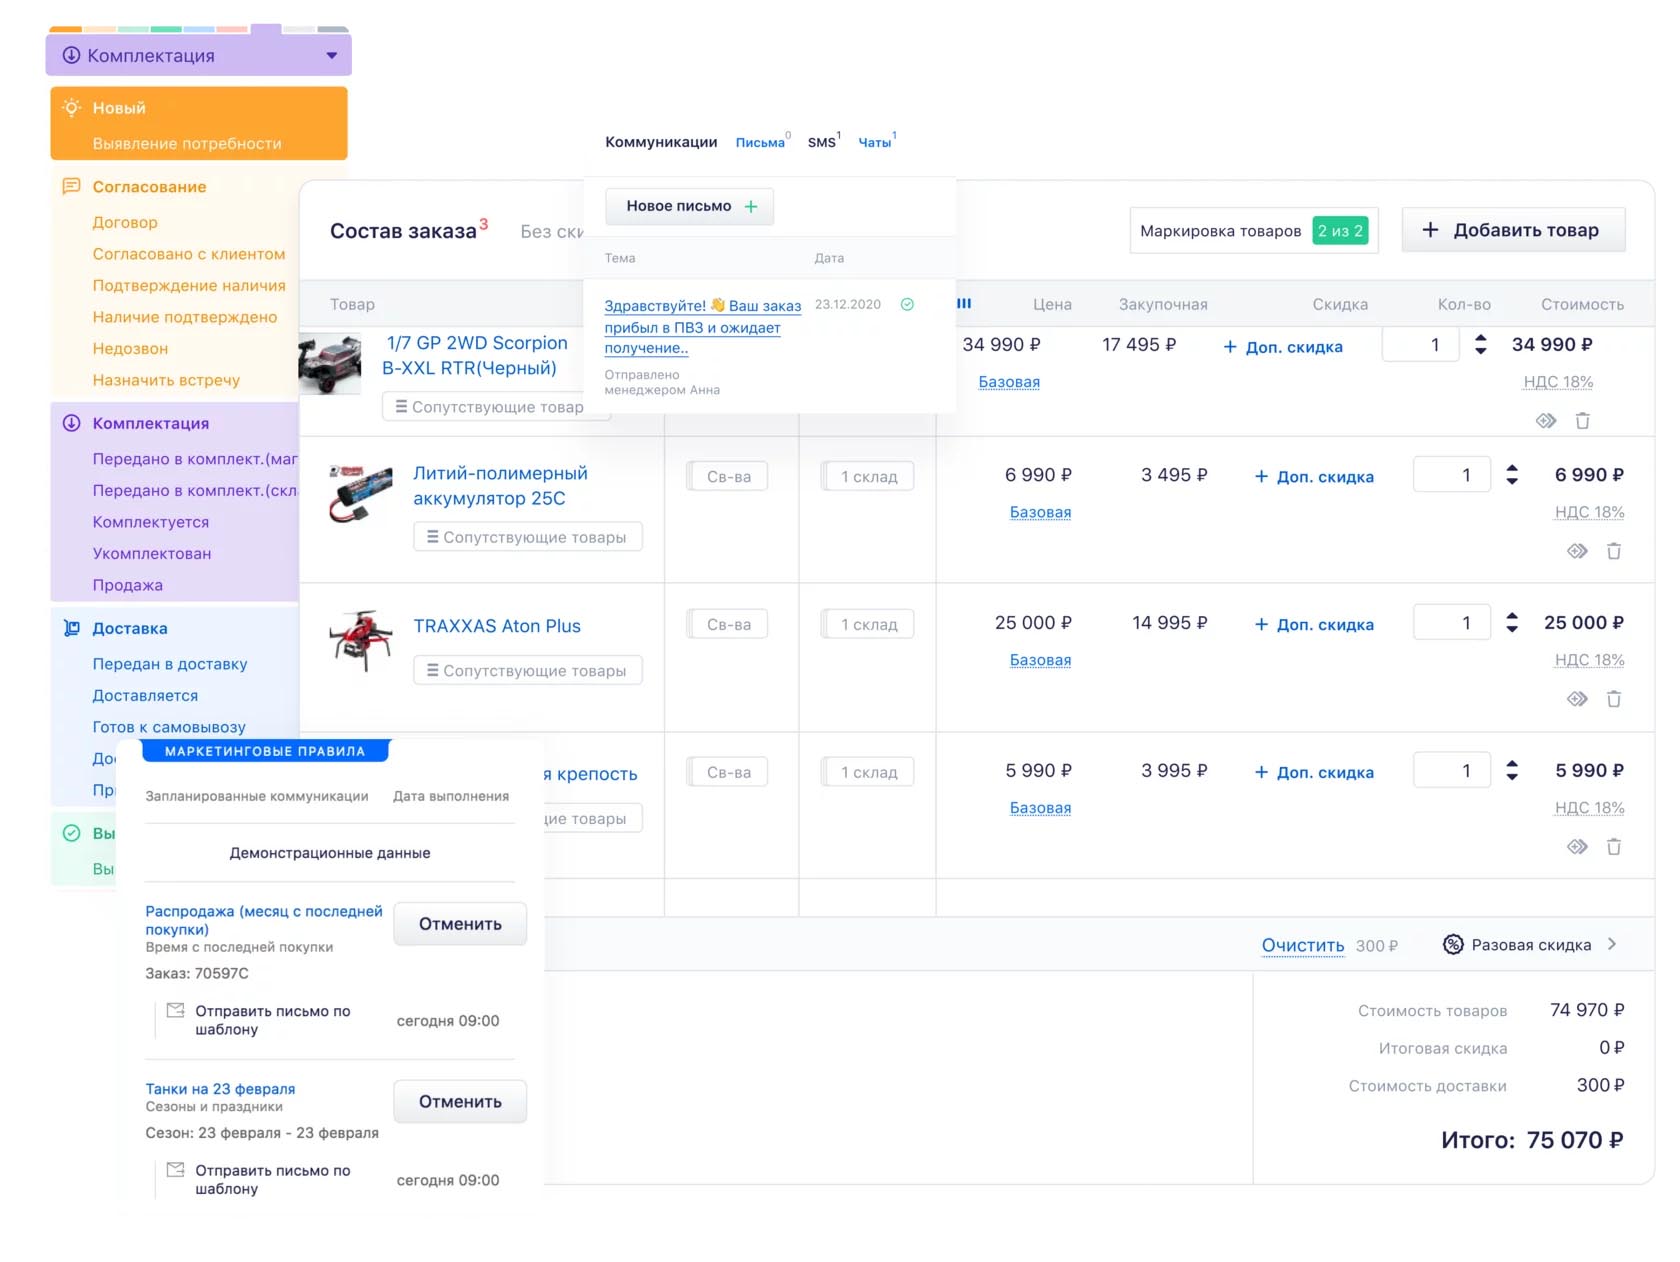The height and width of the screenshot is (1262, 1680).
Task: Click Базовая price type in the 25 000 ₽ row
Action: pyautogui.click(x=1040, y=659)
